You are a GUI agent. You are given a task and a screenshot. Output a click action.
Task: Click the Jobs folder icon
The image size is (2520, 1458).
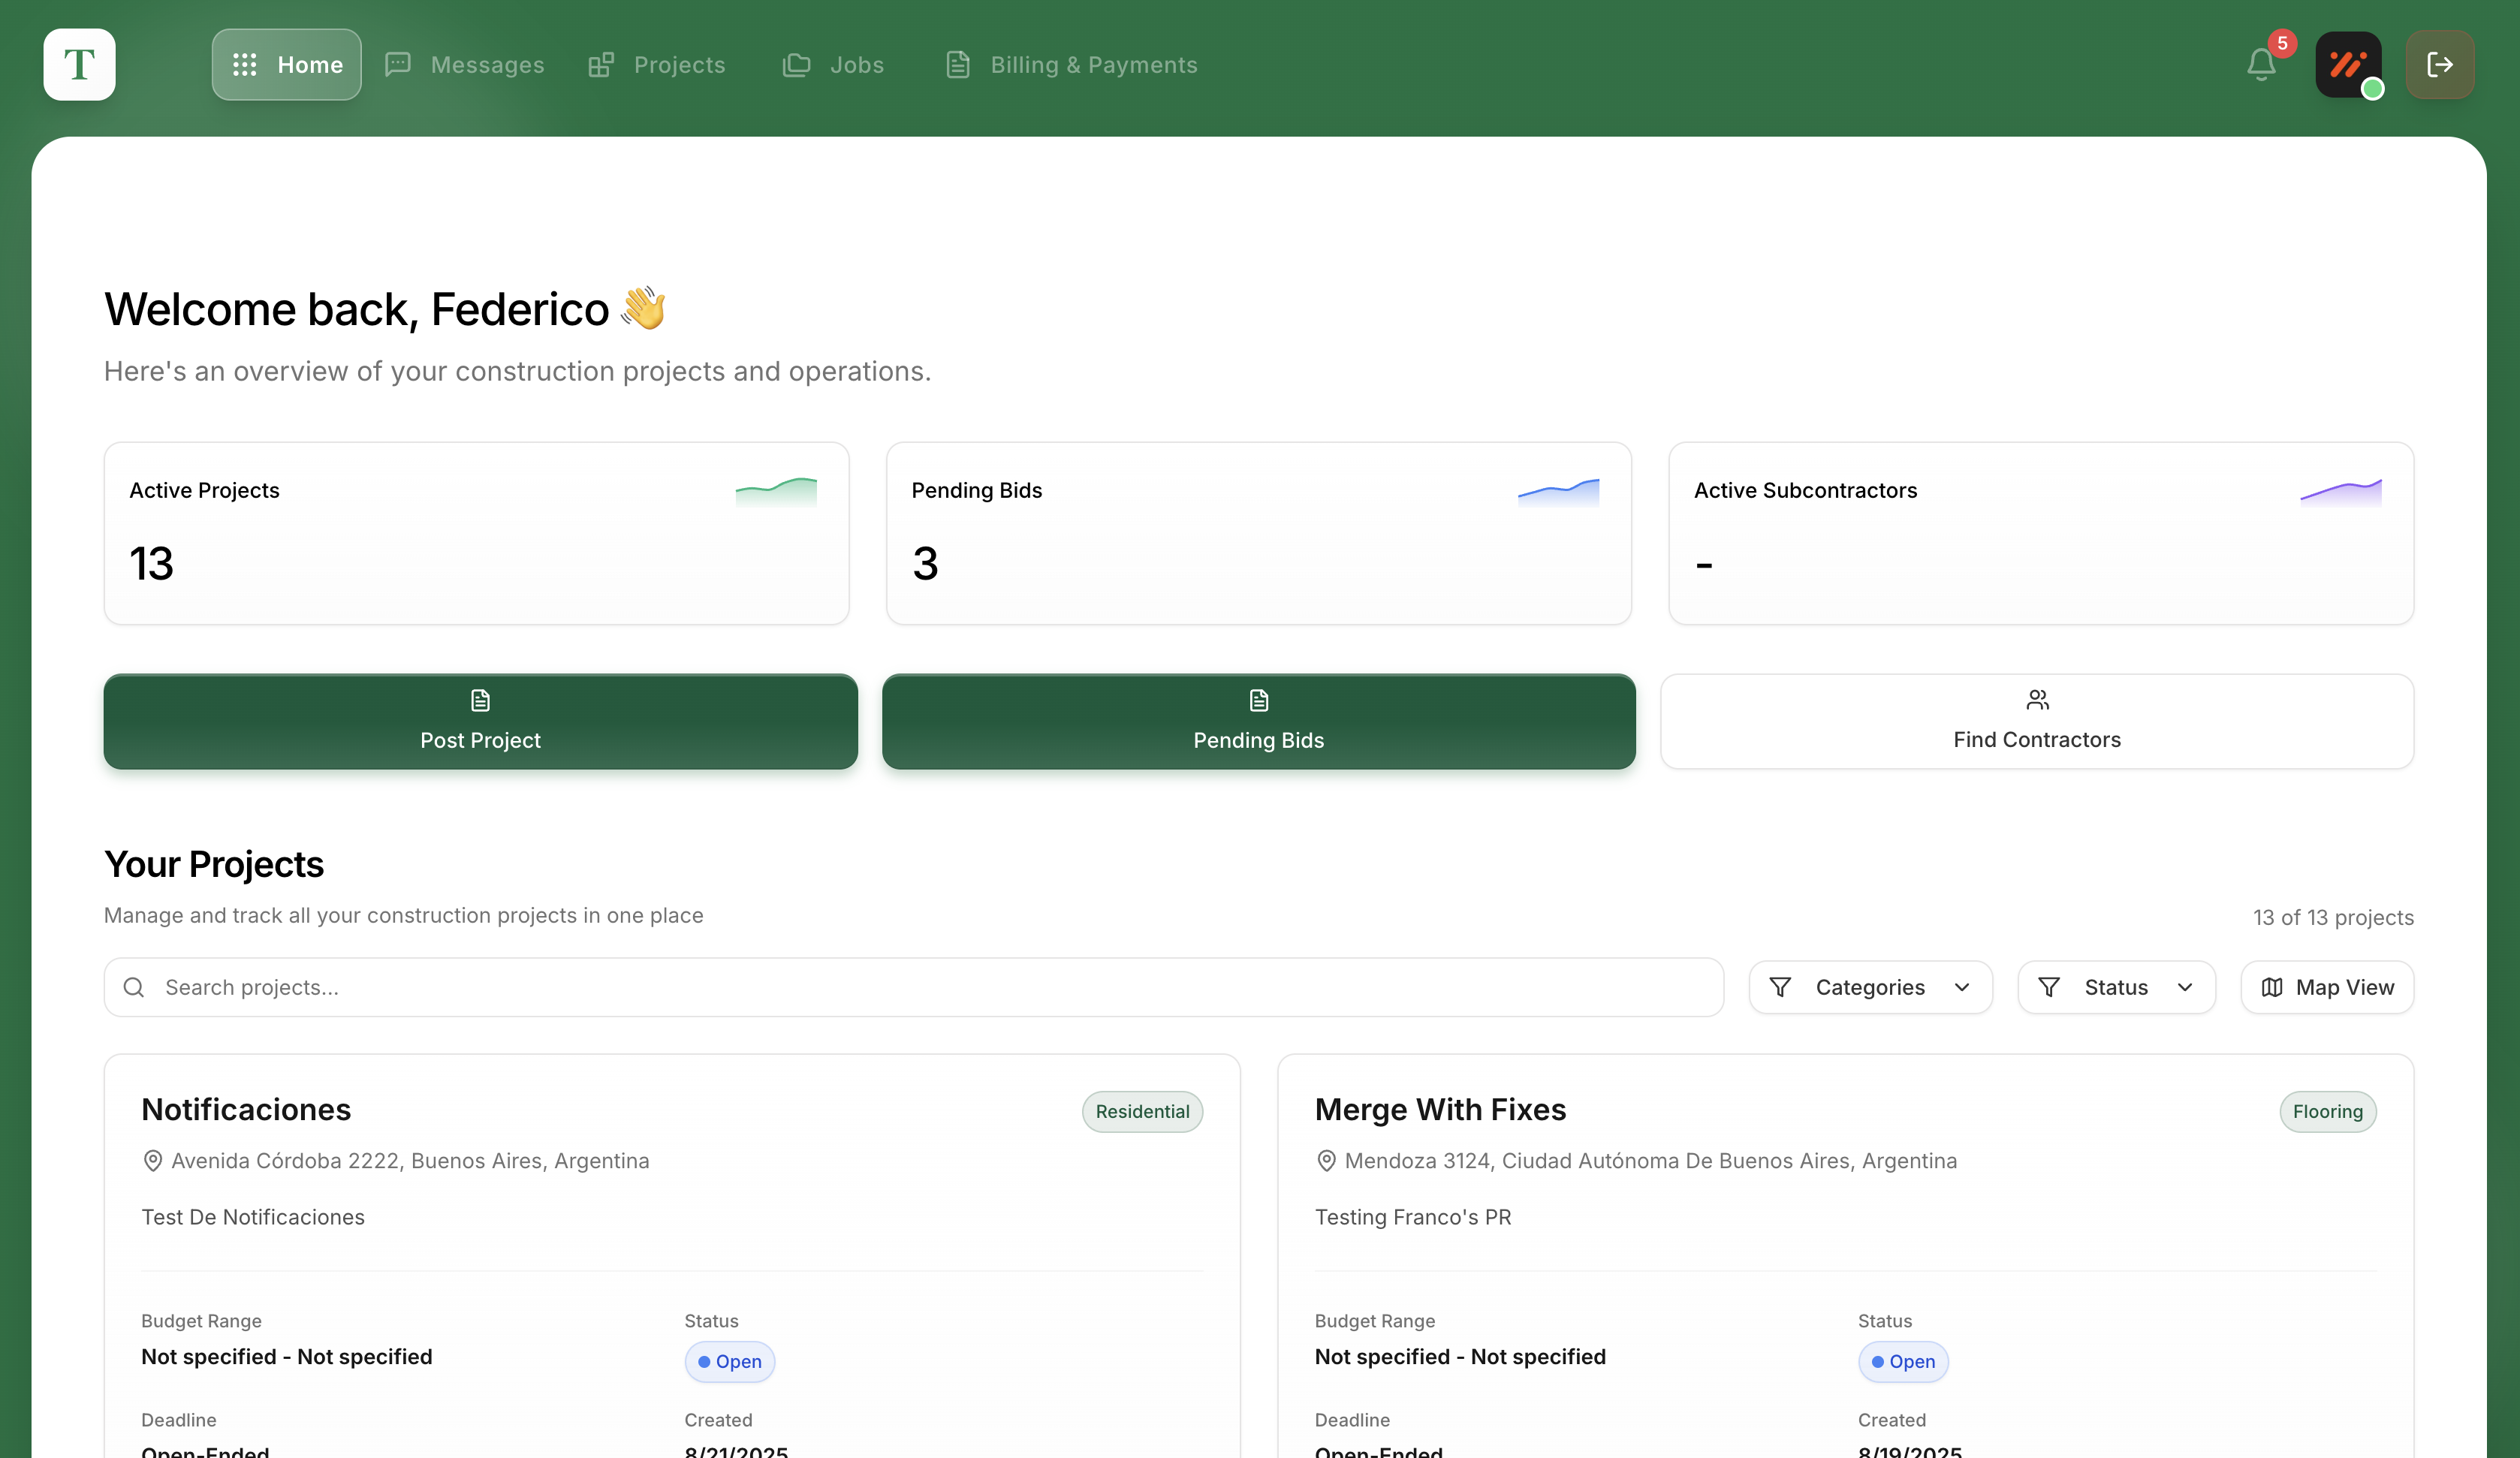click(795, 64)
